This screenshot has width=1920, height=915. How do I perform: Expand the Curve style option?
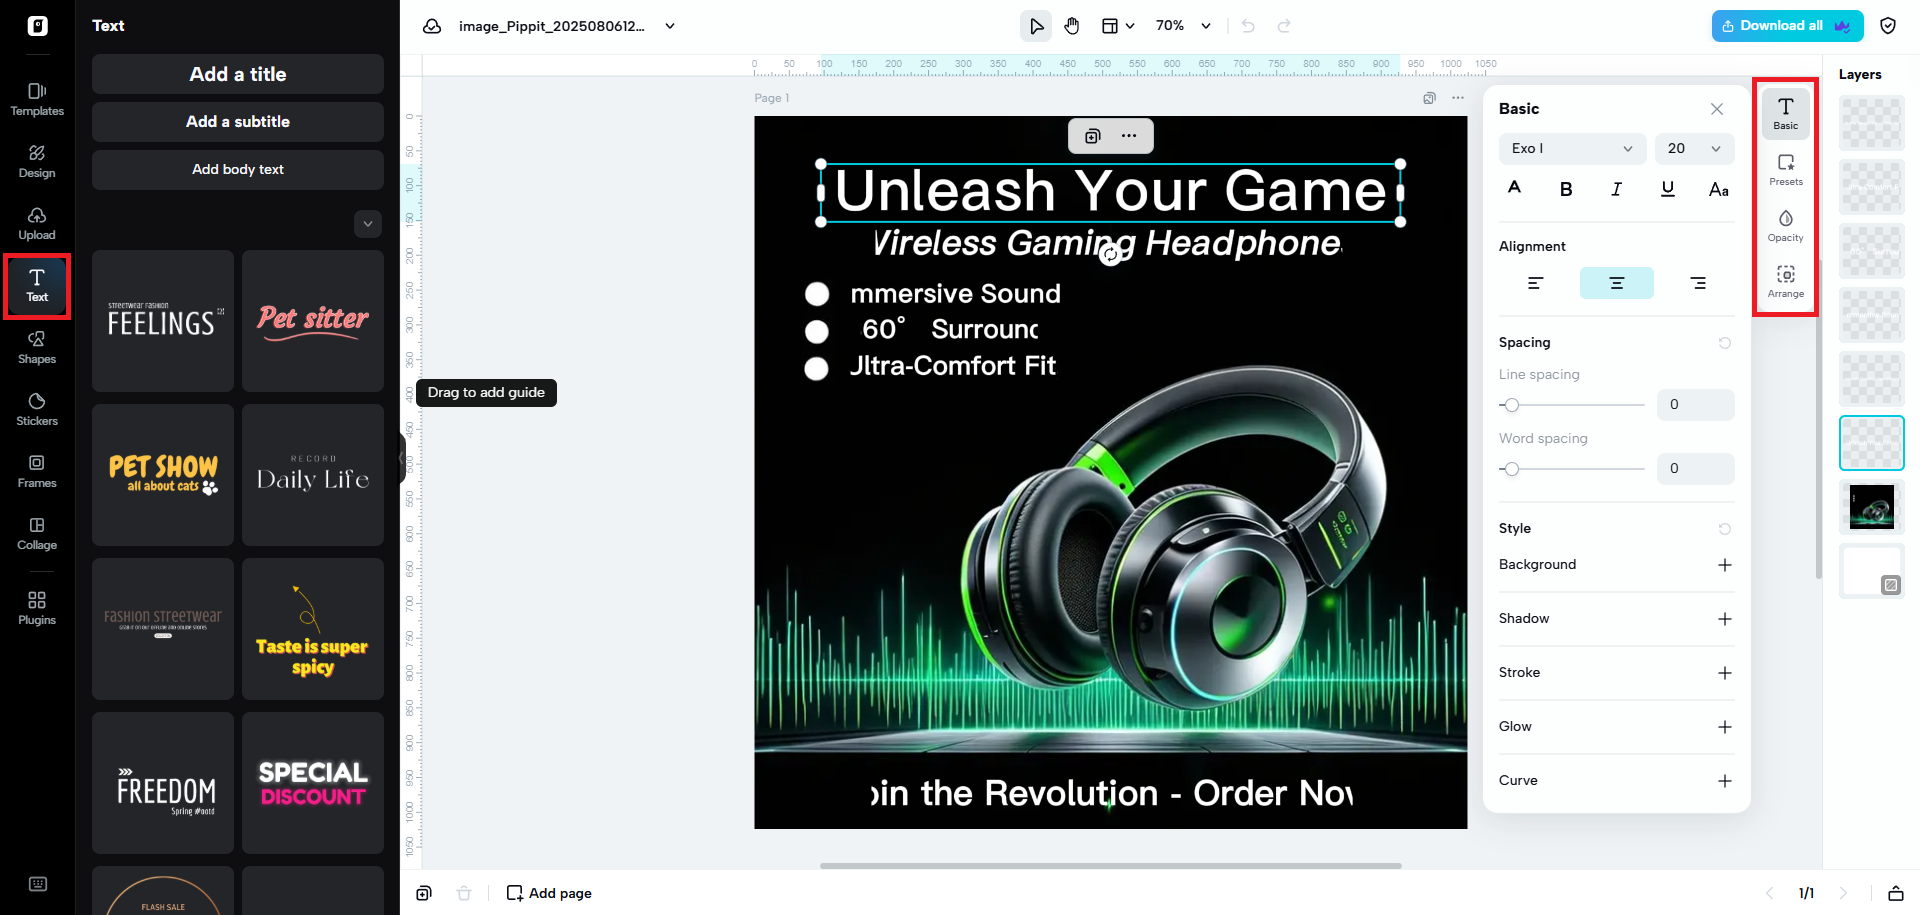tap(1725, 781)
